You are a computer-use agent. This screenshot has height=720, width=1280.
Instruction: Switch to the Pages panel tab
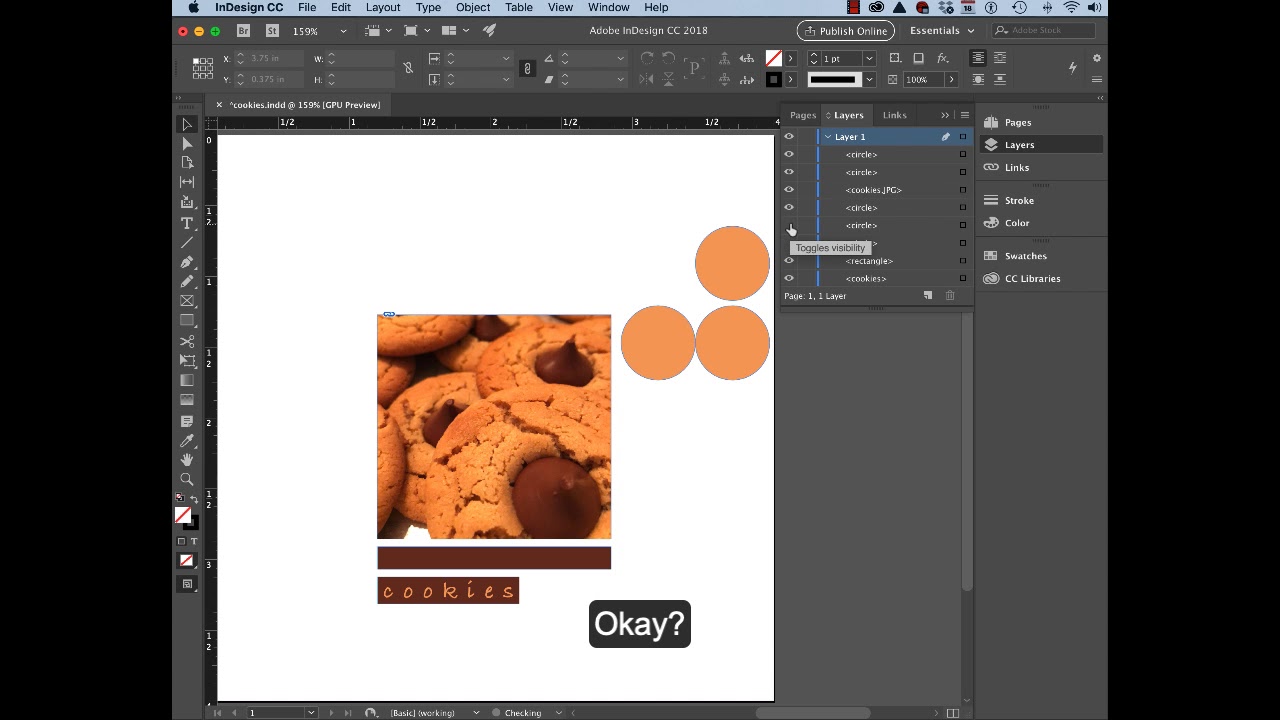click(x=802, y=115)
